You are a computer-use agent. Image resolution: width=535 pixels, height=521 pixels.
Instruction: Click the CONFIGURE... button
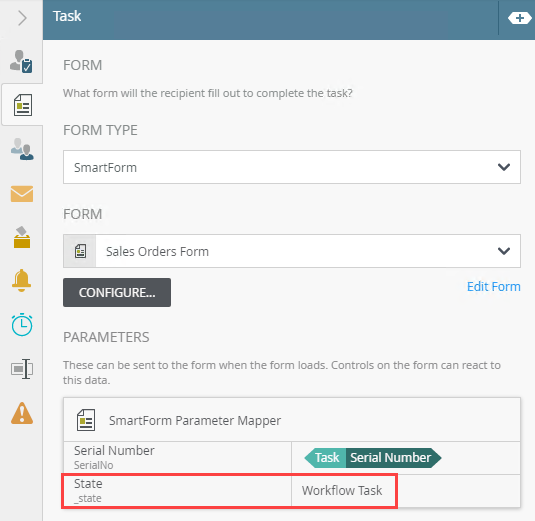pyautogui.click(x=117, y=292)
